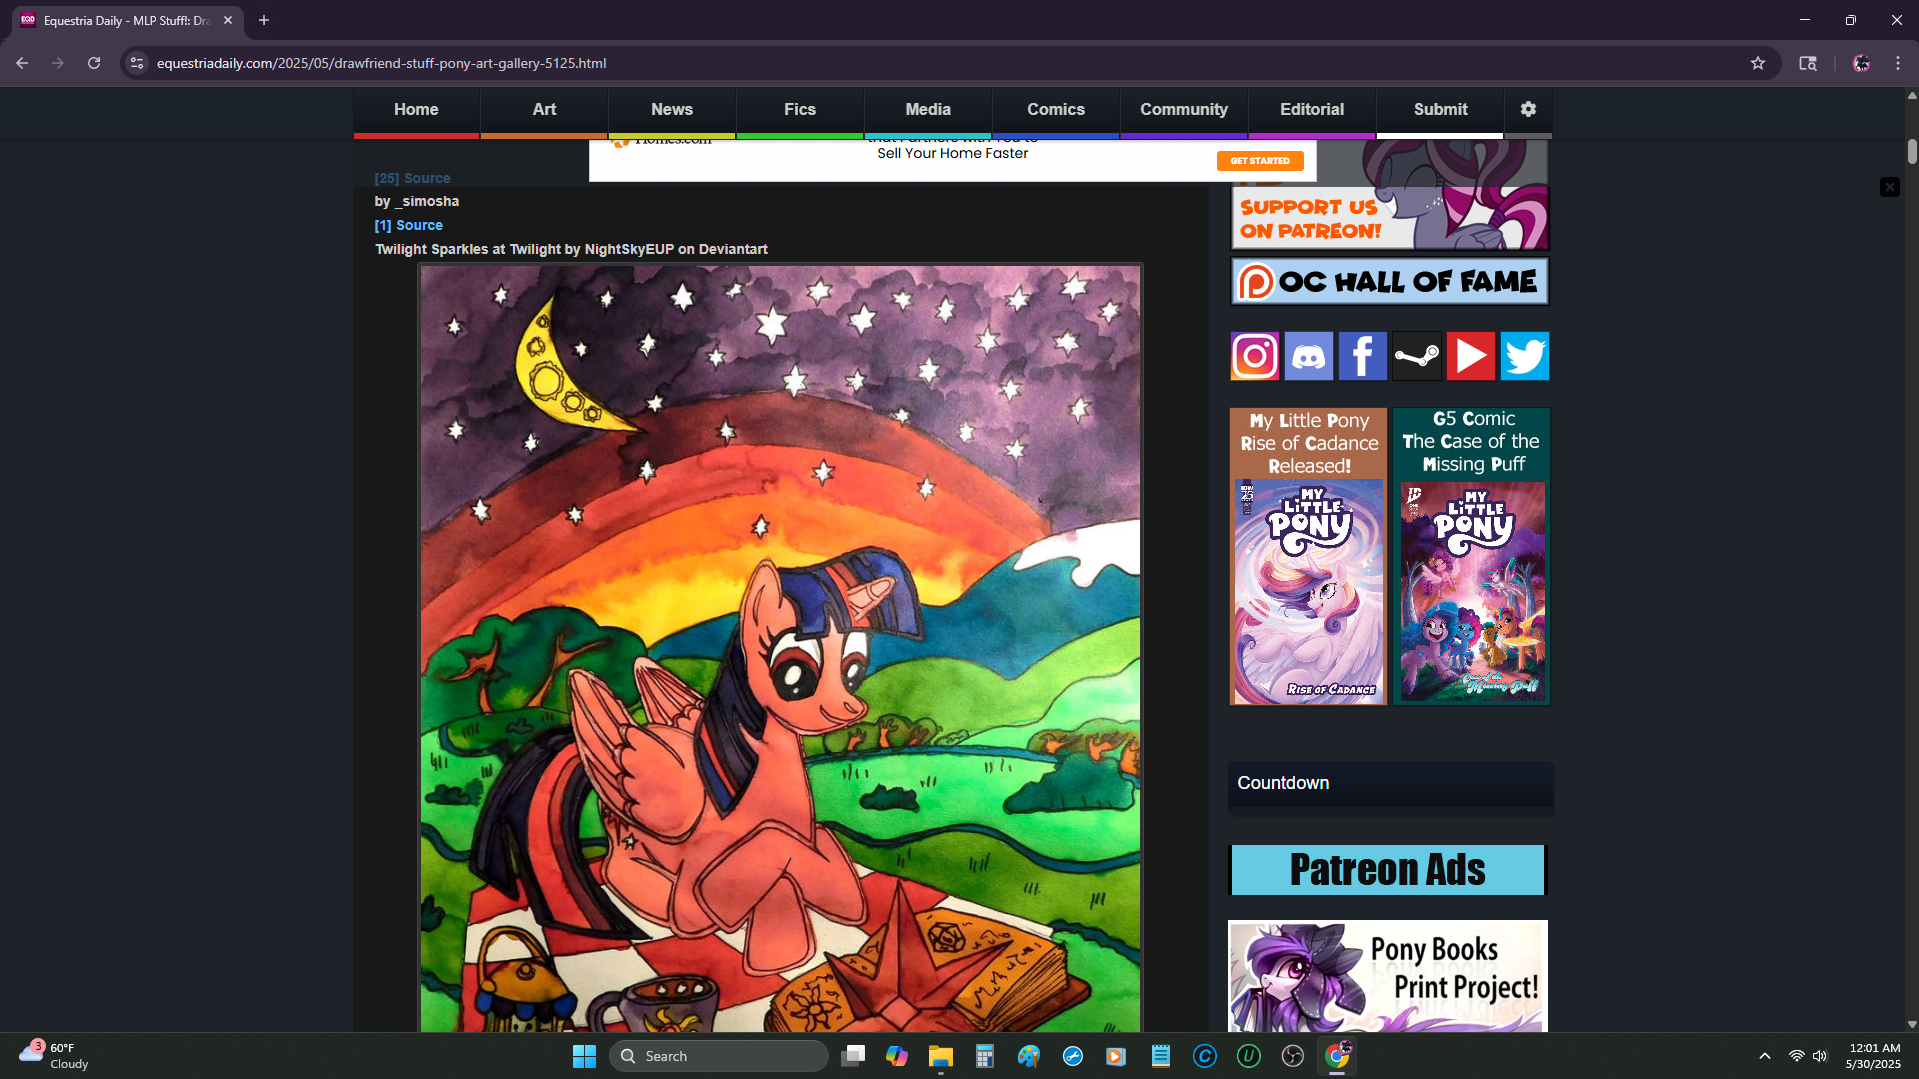The image size is (1919, 1079).
Task: Open the Steam social link
Action: (x=1416, y=356)
